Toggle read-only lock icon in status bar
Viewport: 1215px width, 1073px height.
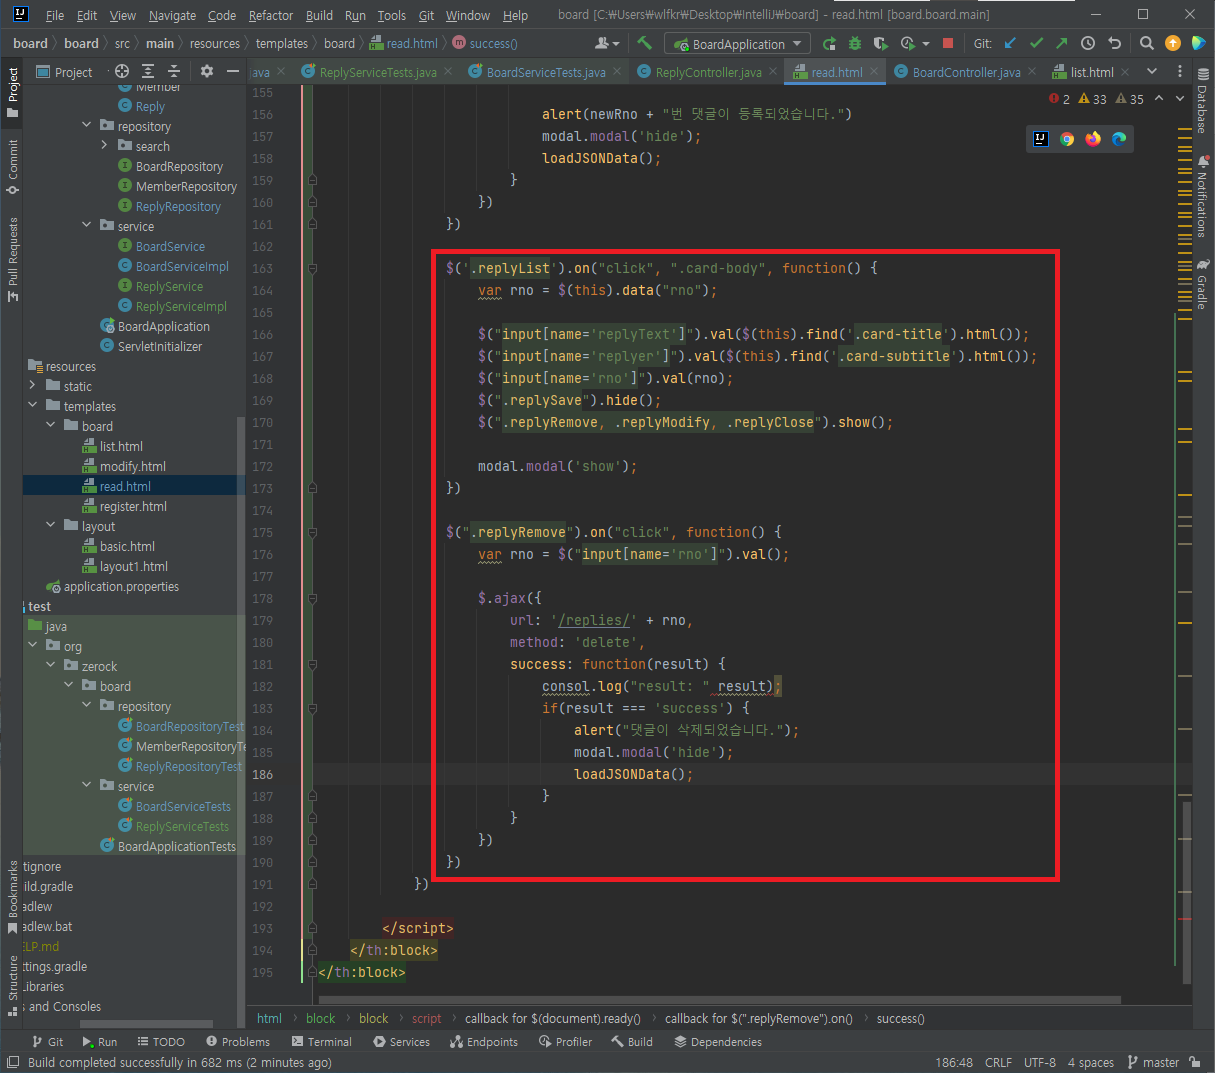coord(1195,1062)
